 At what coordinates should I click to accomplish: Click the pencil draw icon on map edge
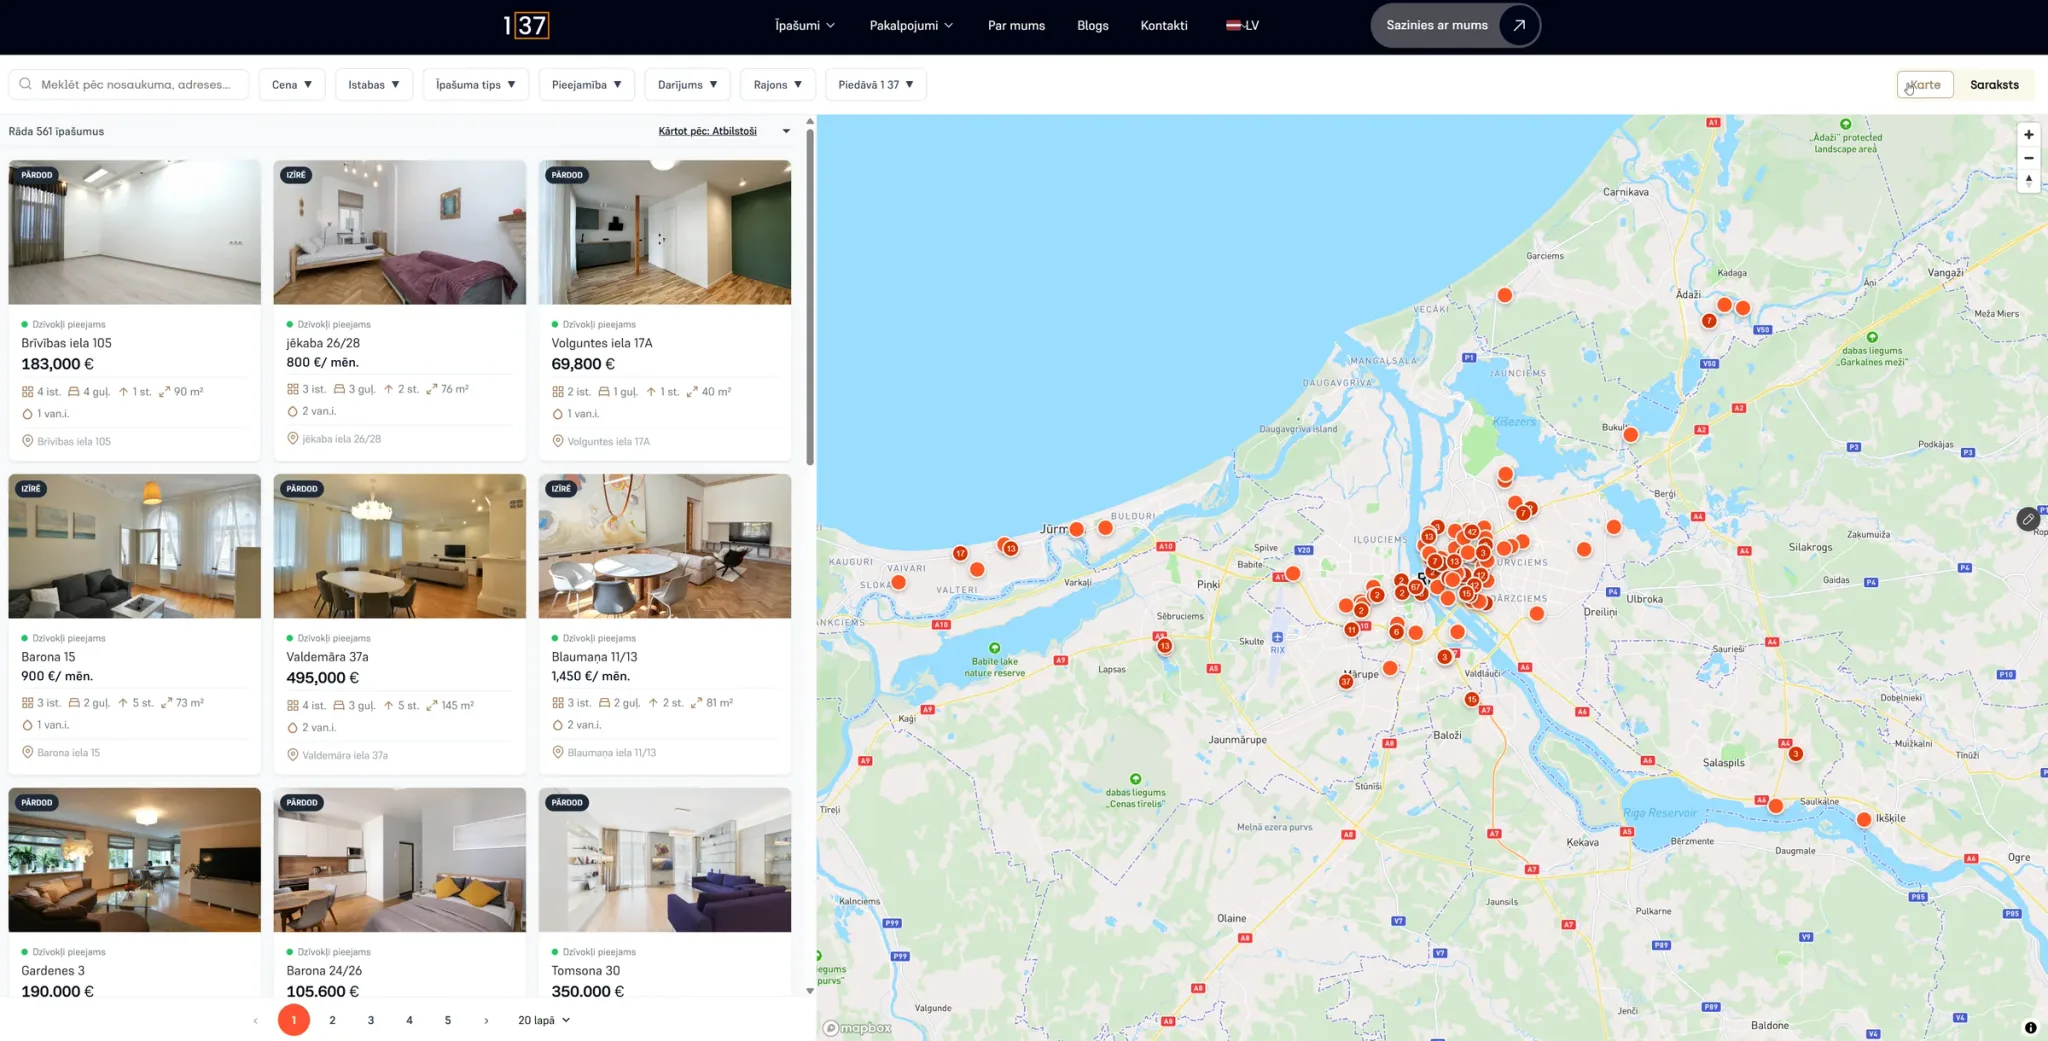(2028, 519)
